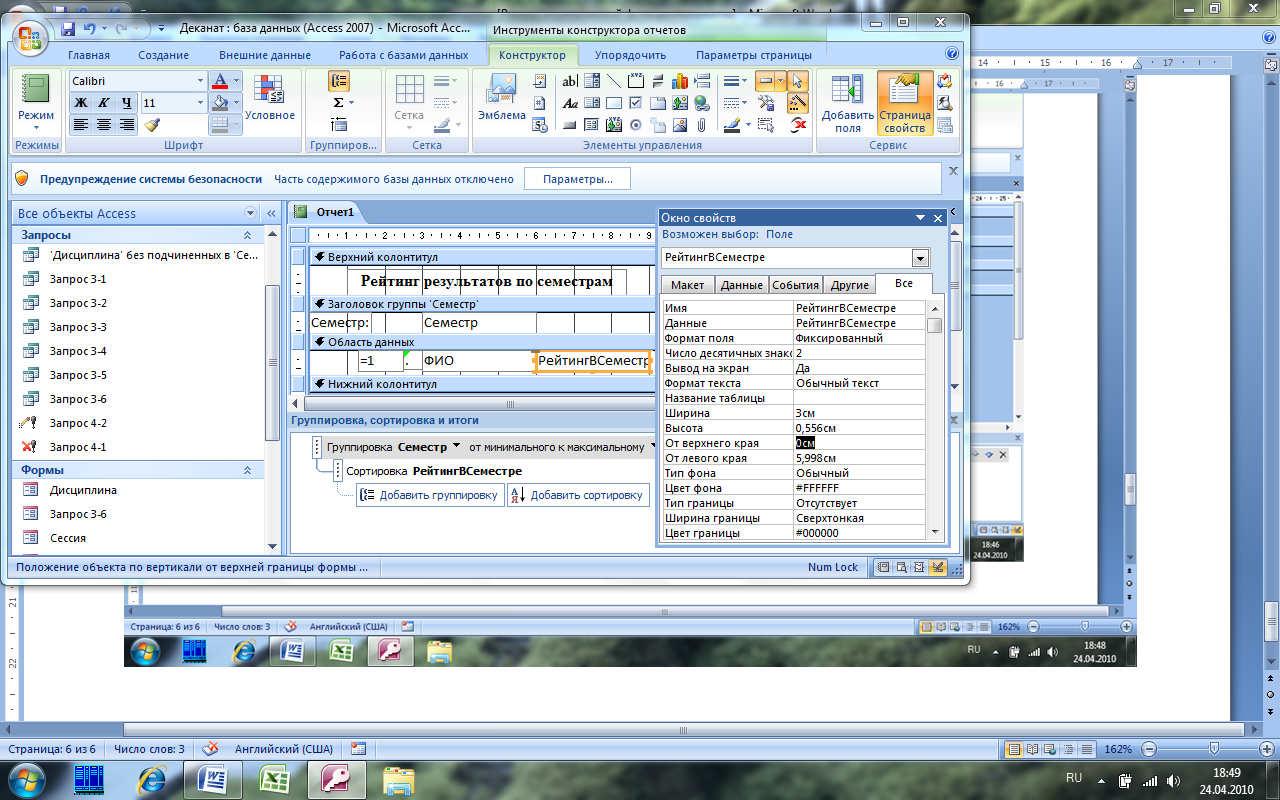The height and width of the screenshot is (800, 1280).
Task: Toggle design view in status bar
Action: pos(937,568)
